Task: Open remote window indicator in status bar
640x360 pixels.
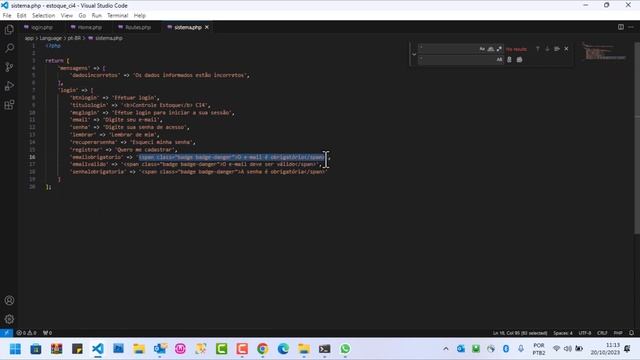Action: pos(7,333)
